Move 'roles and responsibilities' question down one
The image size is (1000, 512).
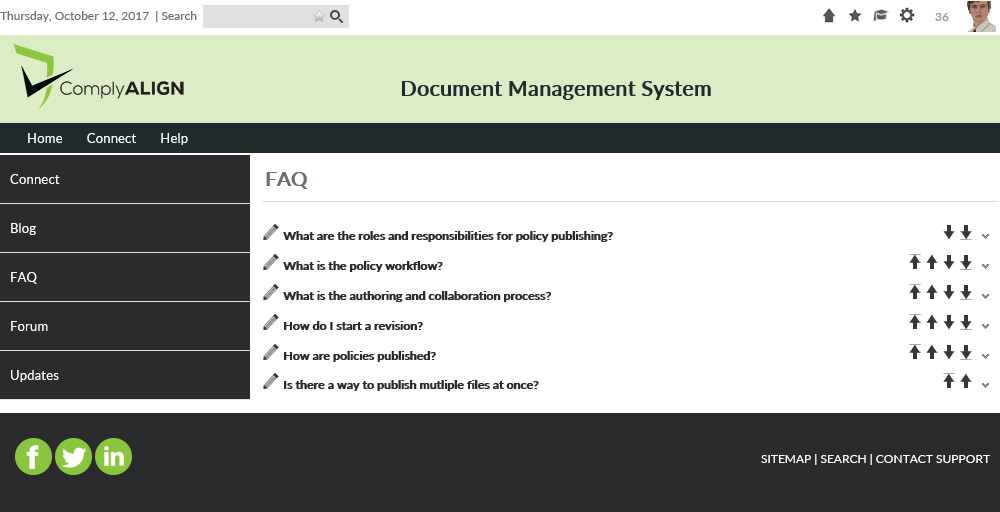click(x=949, y=232)
